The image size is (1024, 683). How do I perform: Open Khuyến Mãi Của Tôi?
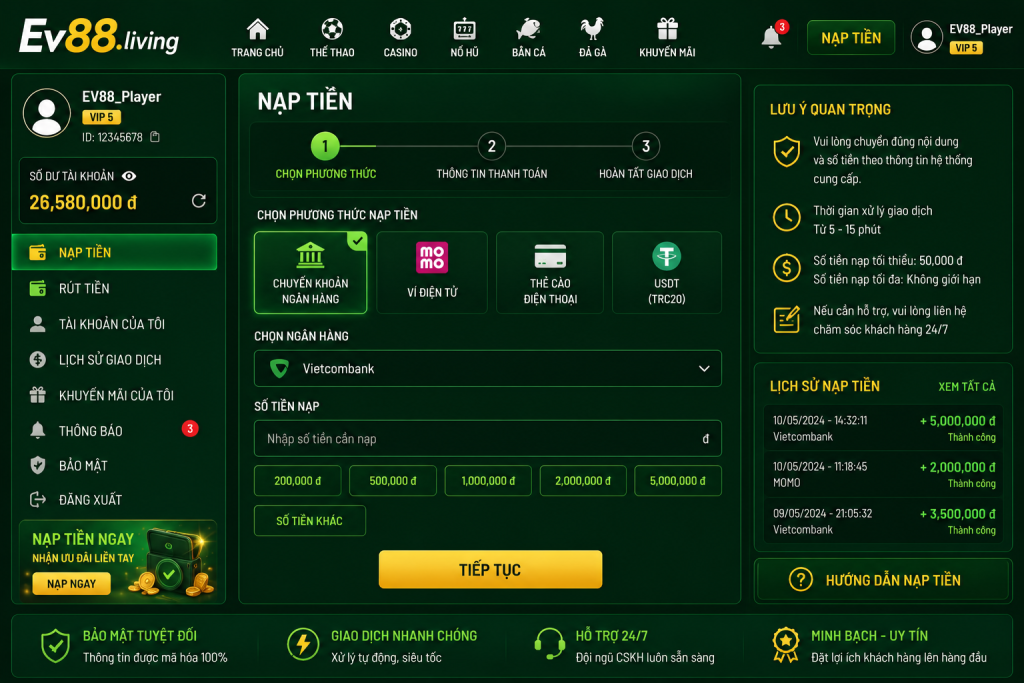[114, 395]
